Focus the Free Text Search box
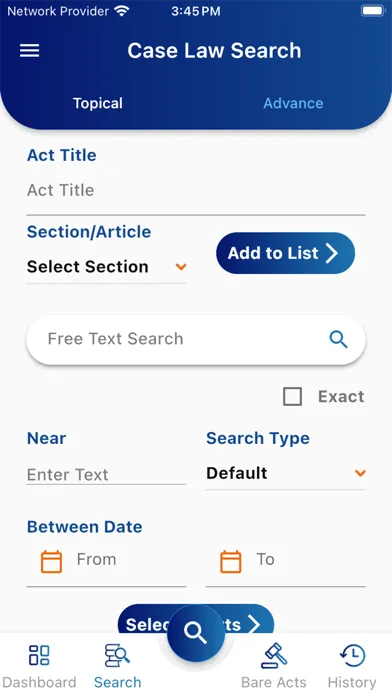The height and width of the screenshot is (696, 392). [196, 340]
